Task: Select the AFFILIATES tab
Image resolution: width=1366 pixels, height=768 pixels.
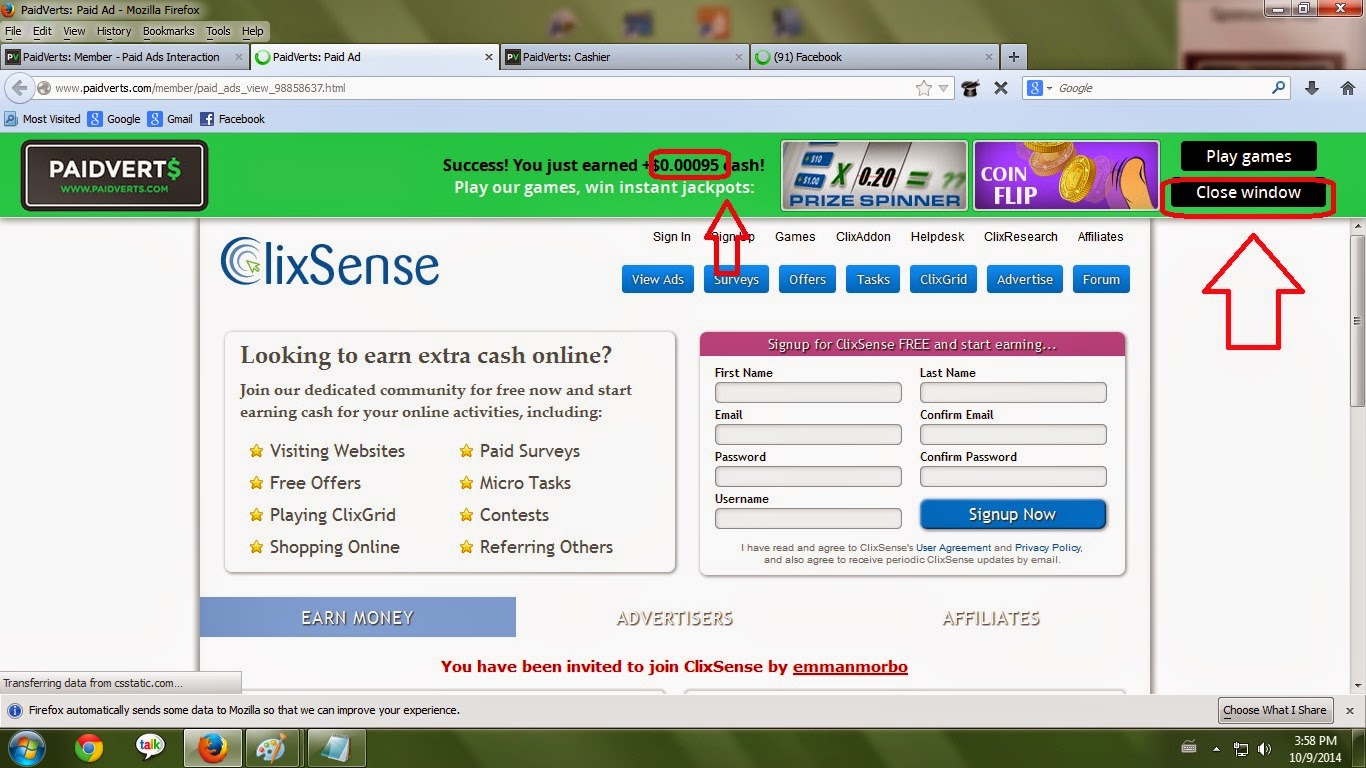Action: click(x=991, y=617)
